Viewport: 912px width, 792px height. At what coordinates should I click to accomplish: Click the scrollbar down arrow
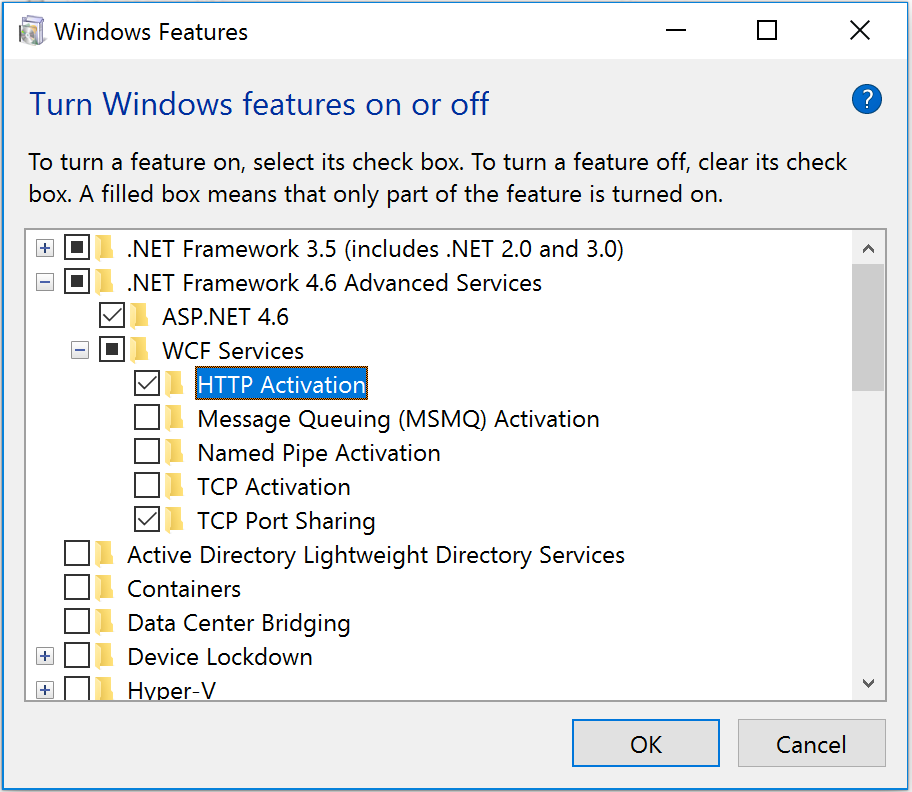click(x=868, y=683)
